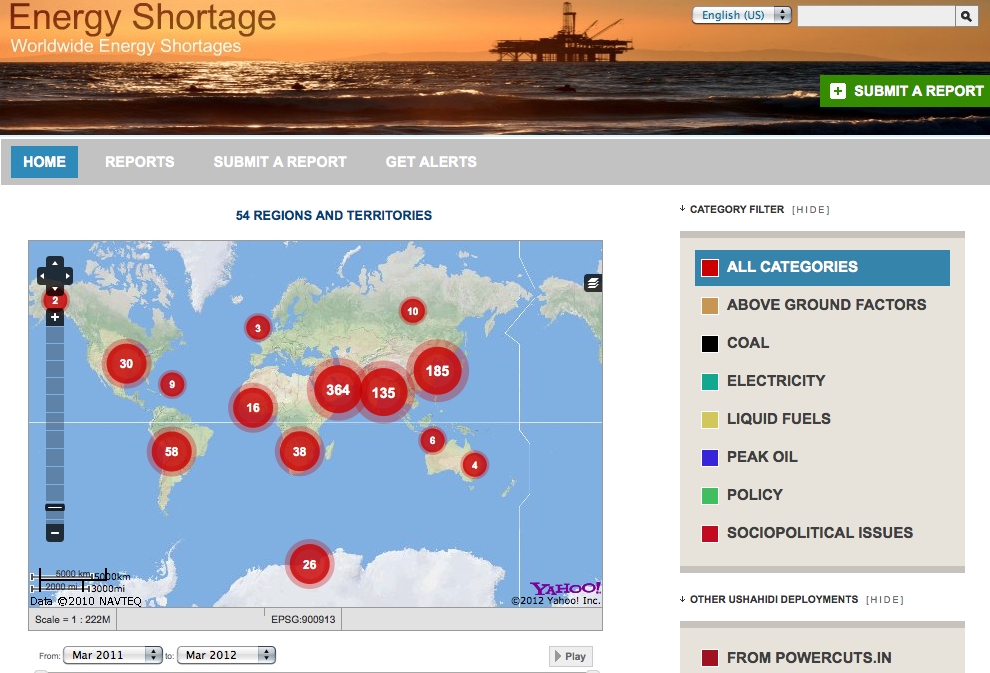The width and height of the screenshot is (990, 673).
Task: Click the map zoom level slider handle
Action: click(55, 508)
